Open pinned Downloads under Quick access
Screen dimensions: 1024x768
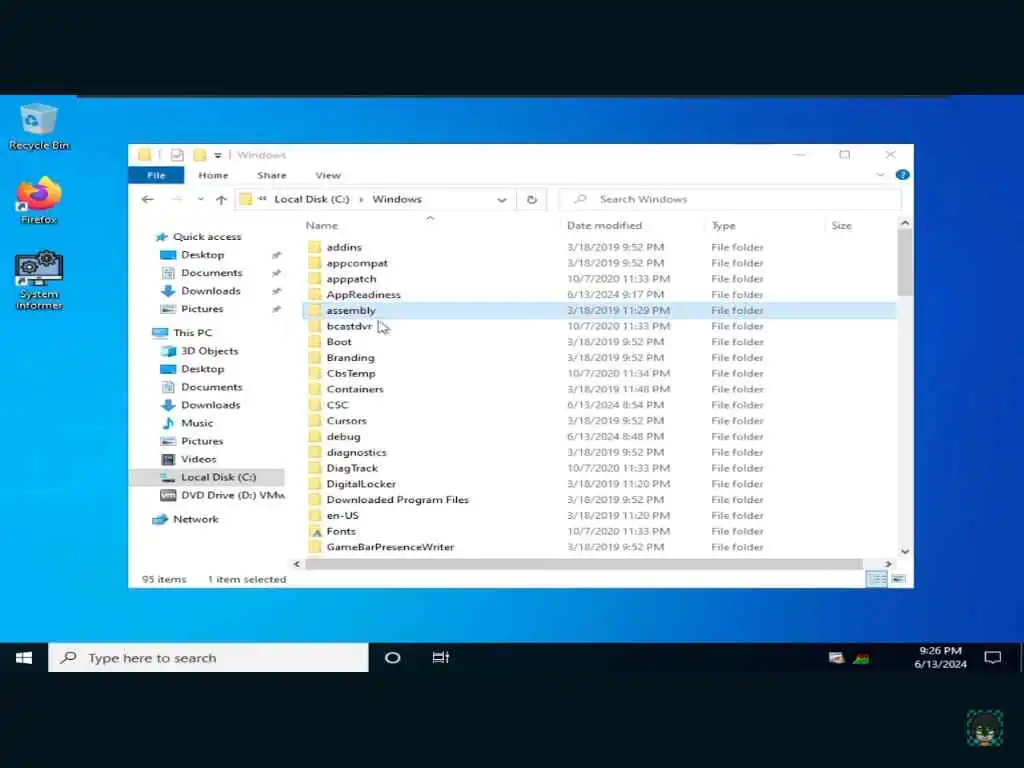pyautogui.click(x=210, y=291)
